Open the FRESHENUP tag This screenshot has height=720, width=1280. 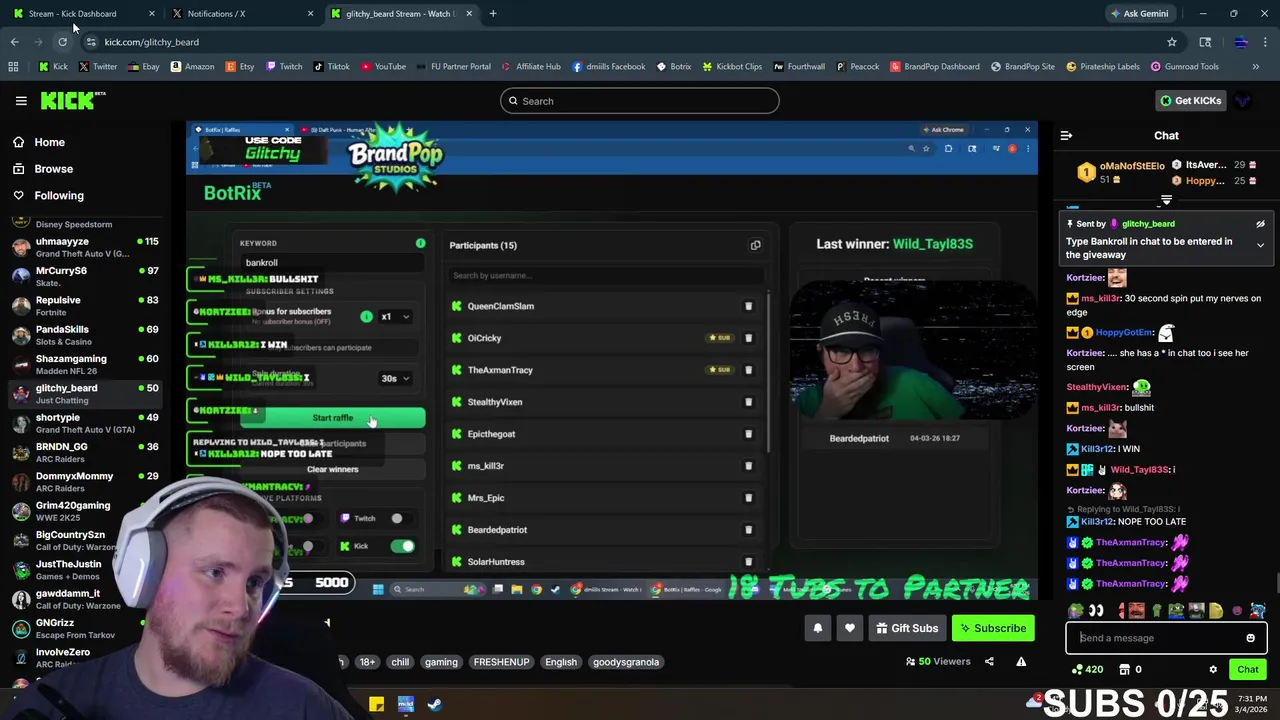[x=501, y=662]
